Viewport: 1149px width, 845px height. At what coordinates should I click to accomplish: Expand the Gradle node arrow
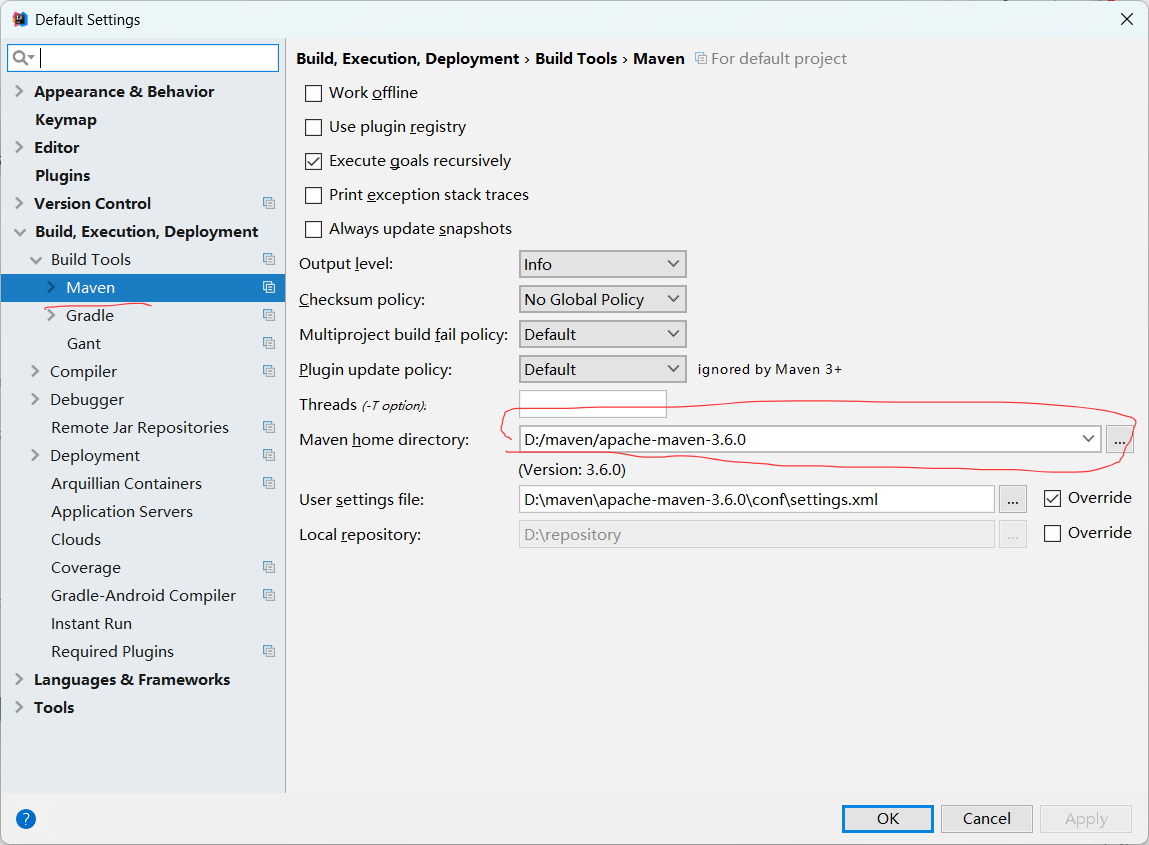click(51, 315)
